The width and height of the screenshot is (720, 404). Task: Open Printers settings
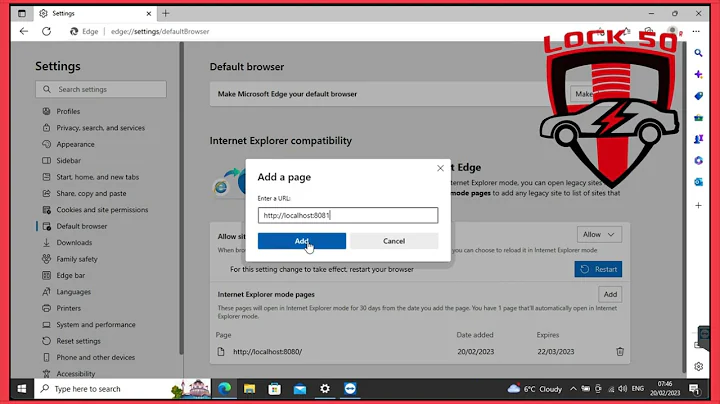pyautogui.click(x=68, y=308)
